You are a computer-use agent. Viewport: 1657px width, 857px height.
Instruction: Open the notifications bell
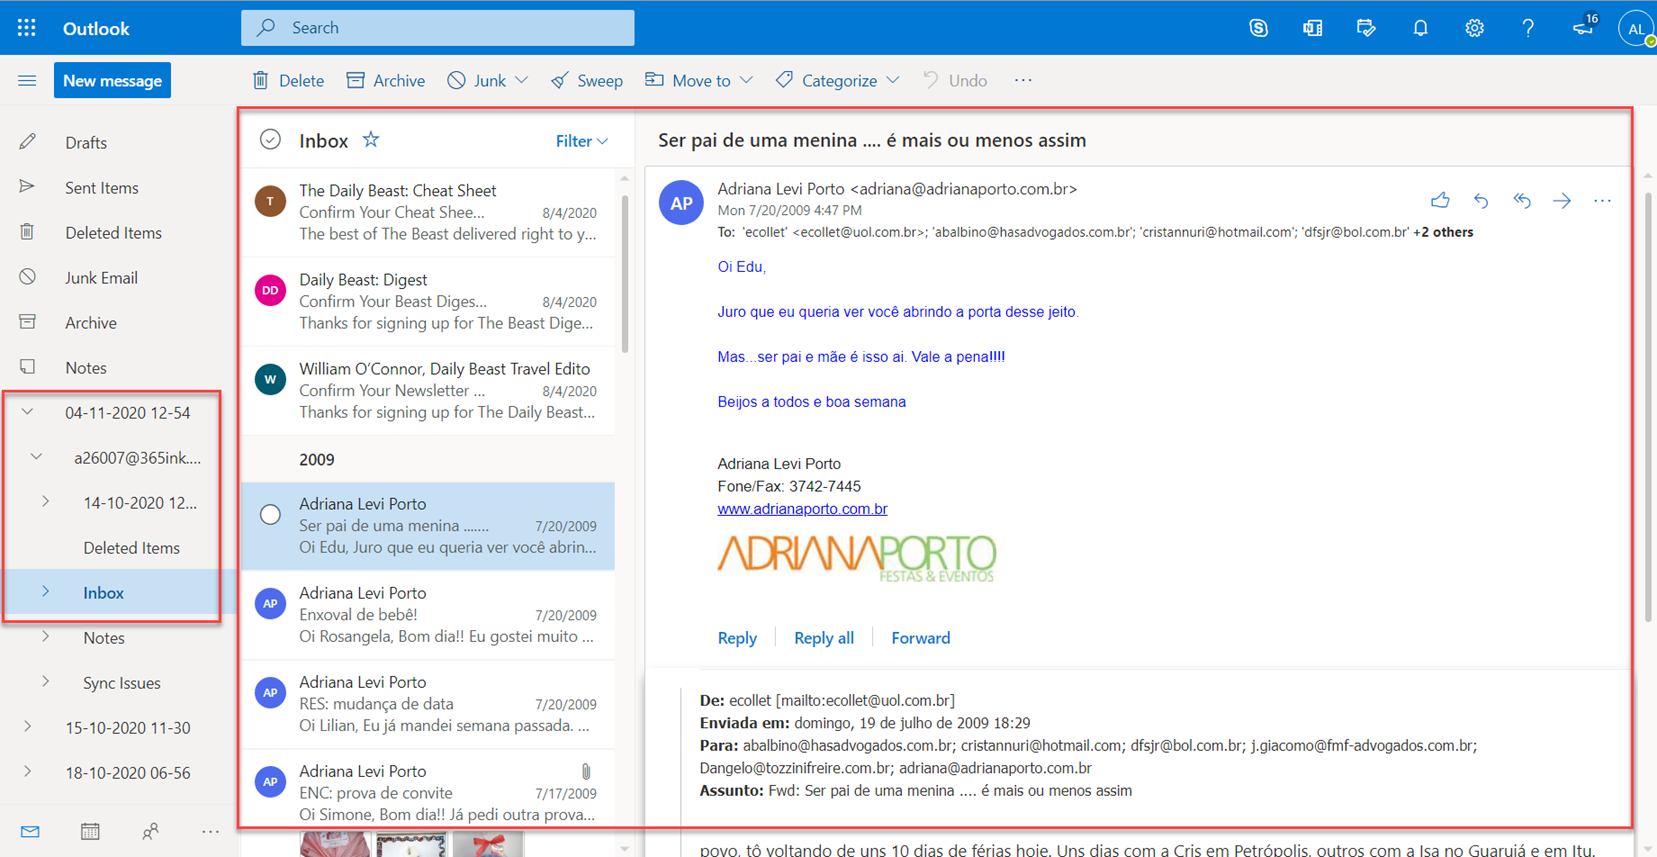[1420, 28]
